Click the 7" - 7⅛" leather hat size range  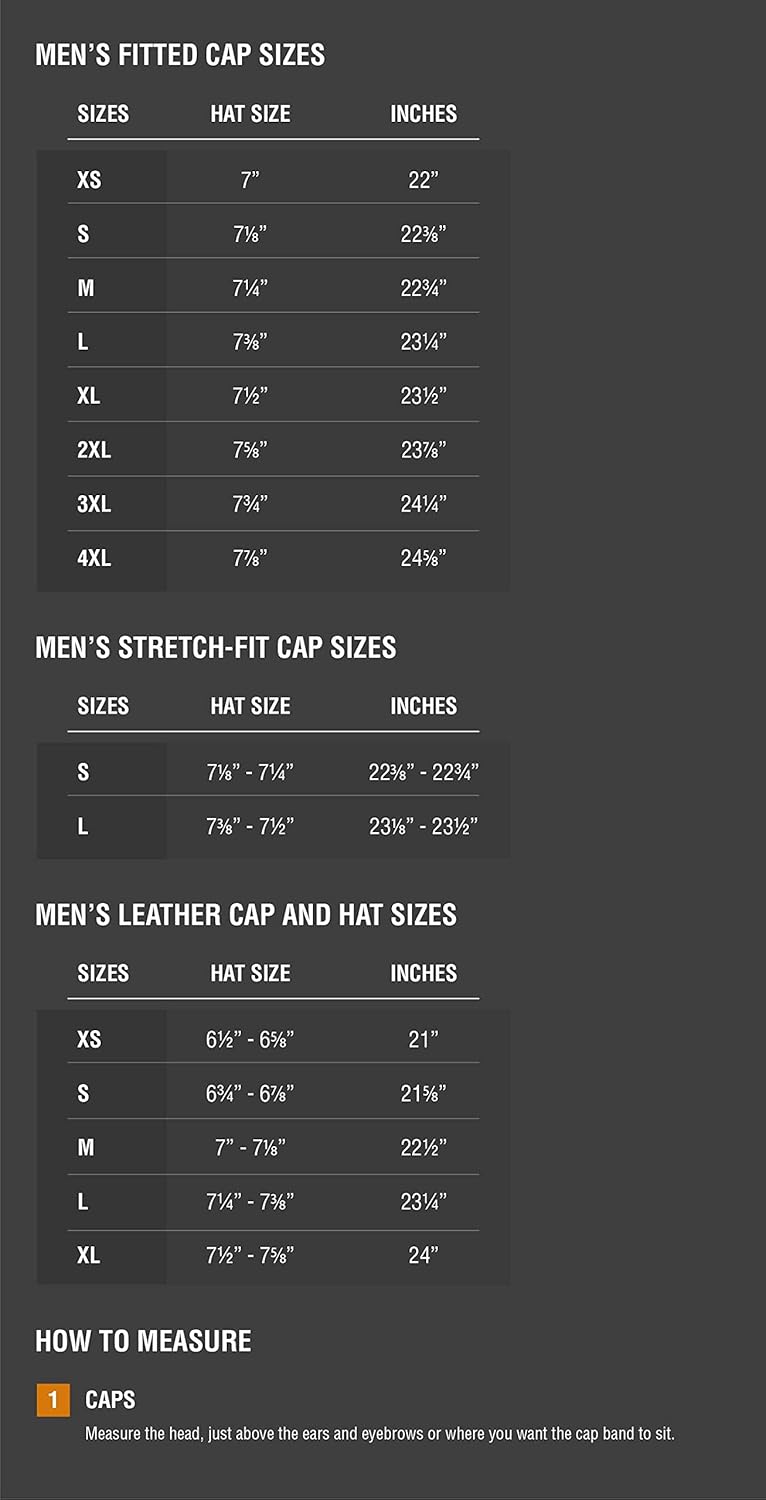(x=250, y=1148)
